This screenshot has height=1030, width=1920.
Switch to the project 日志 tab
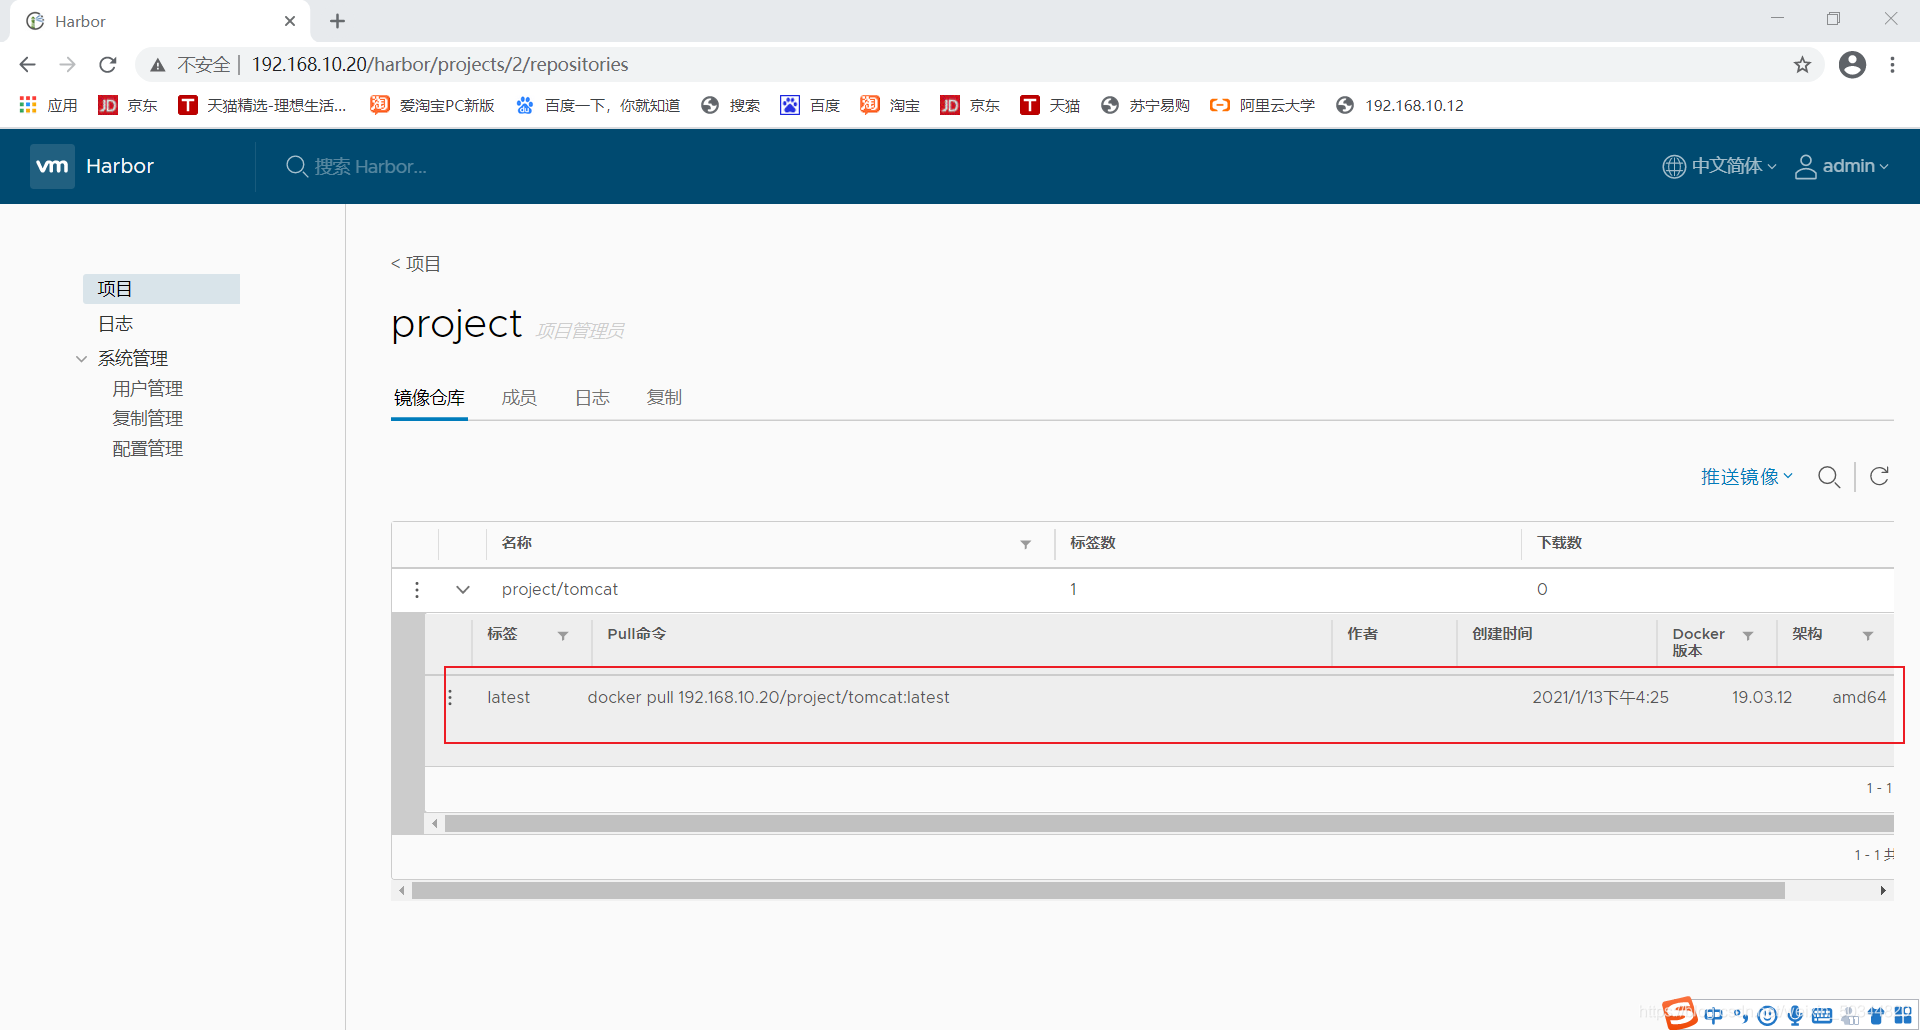pyautogui.click(x=592, y=398)
